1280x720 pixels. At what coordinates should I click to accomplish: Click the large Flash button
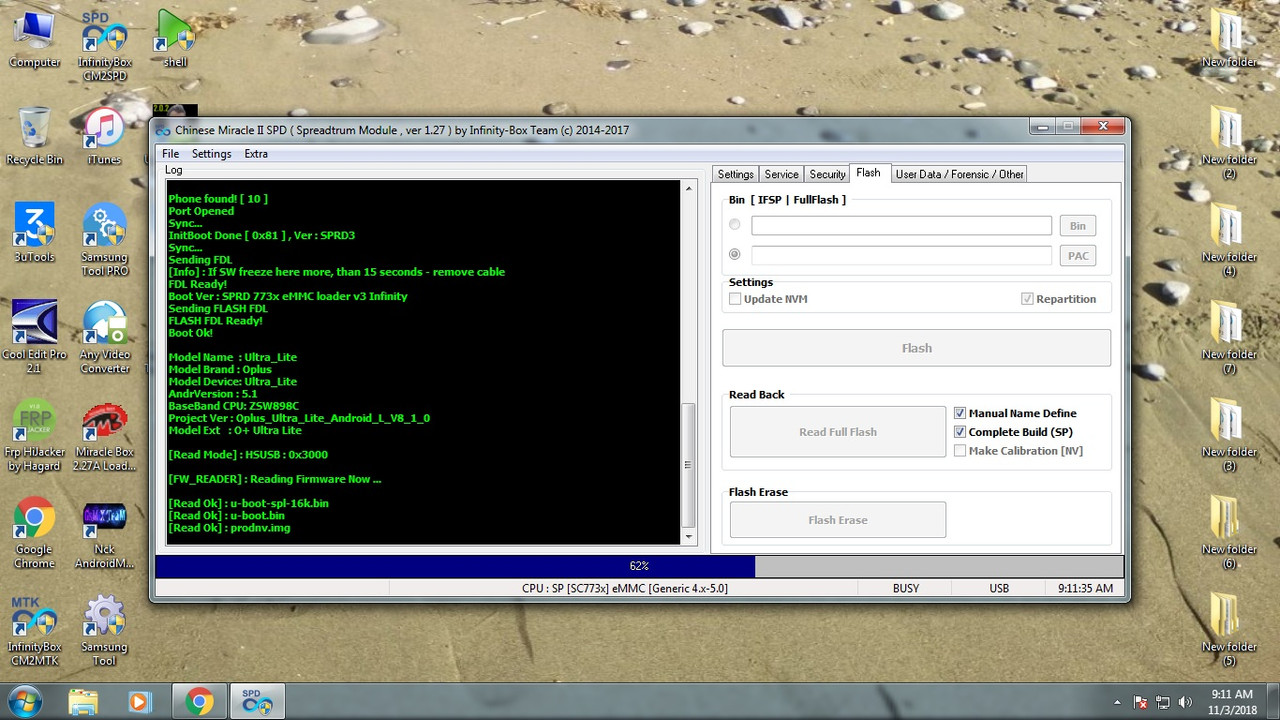(x=917, y=348)
